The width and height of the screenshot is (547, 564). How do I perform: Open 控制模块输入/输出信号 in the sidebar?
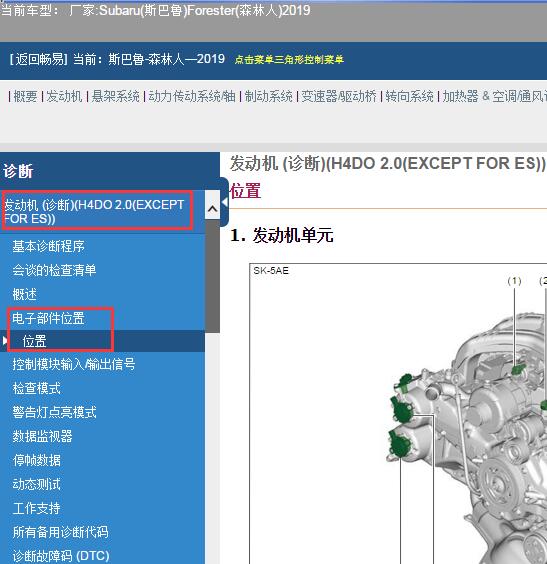tap(74, 364)
